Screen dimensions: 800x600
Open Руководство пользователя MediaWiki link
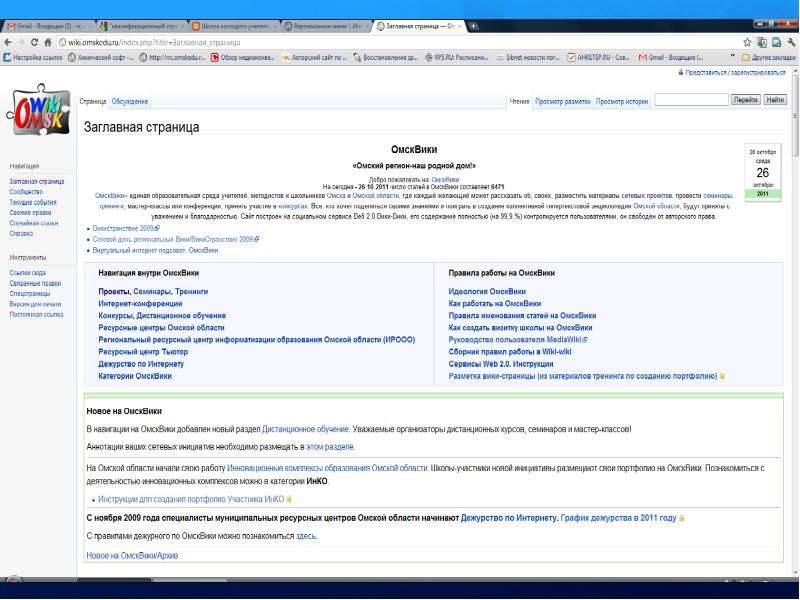(517, 340)
